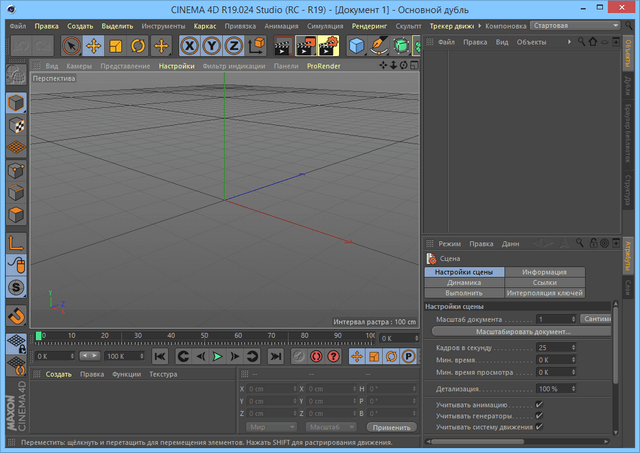Open the Сантиметры units dropdown

(596, 318)
